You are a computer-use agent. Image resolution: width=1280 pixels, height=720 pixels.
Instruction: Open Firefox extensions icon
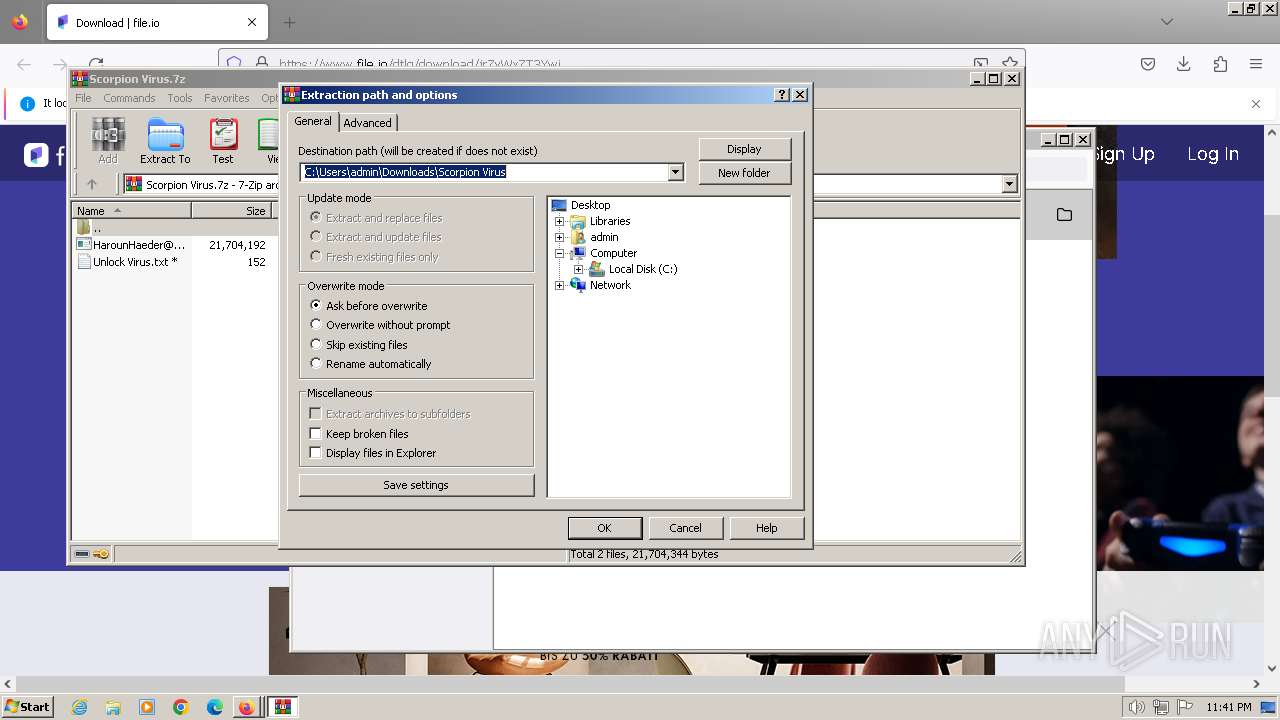(1220, 64)
